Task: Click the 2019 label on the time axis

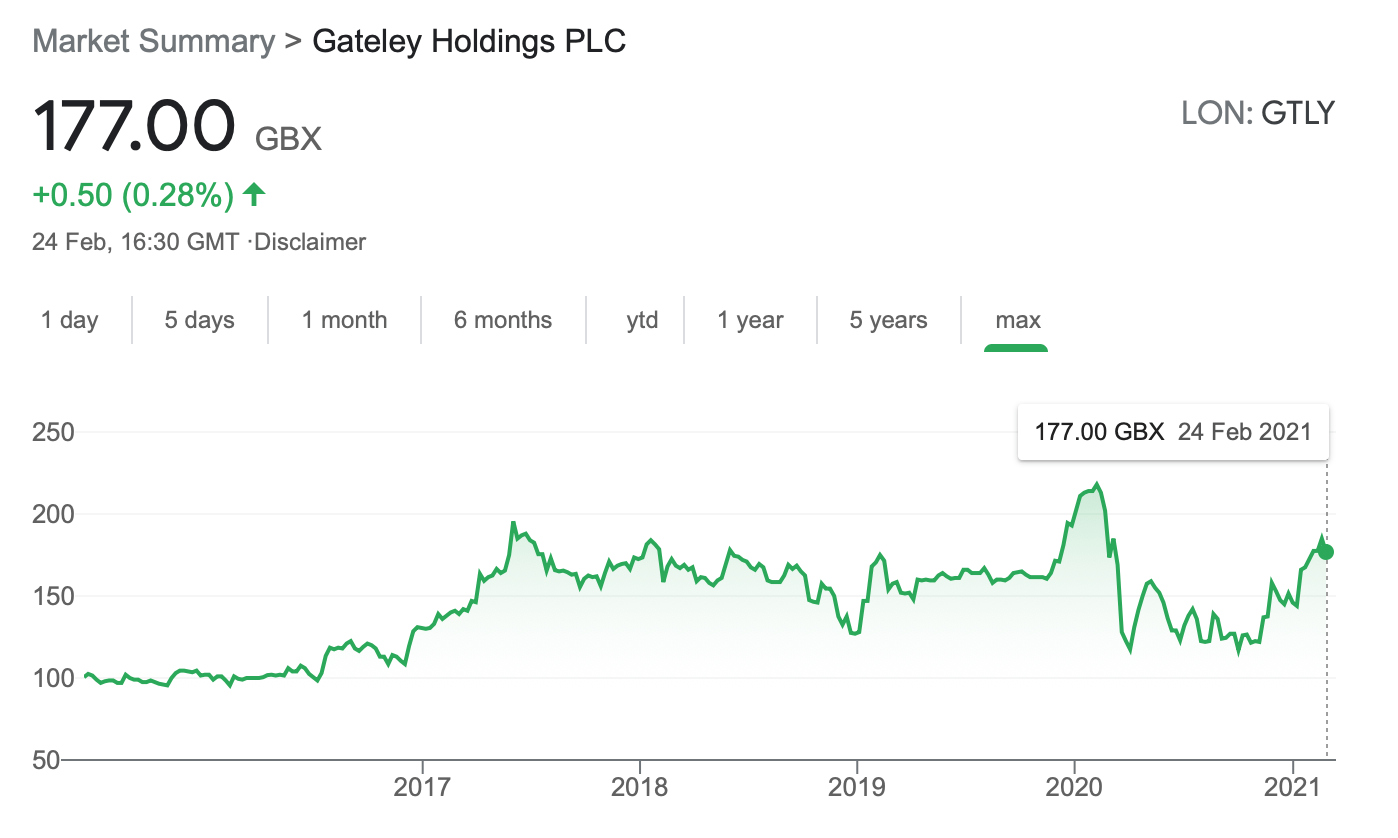Action: 857,786
